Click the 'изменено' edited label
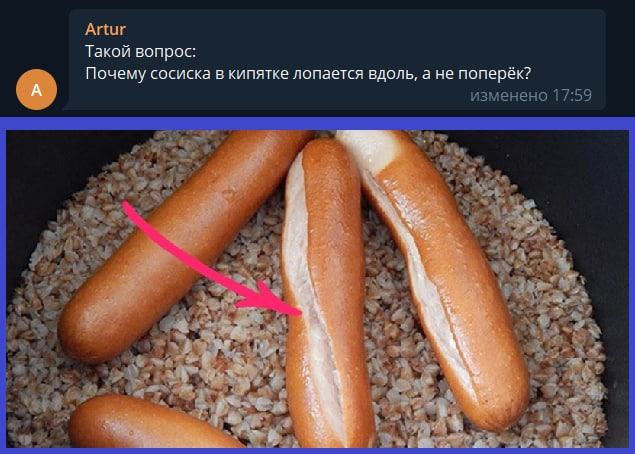Screen dimensions: 635x454 (509, 96)
